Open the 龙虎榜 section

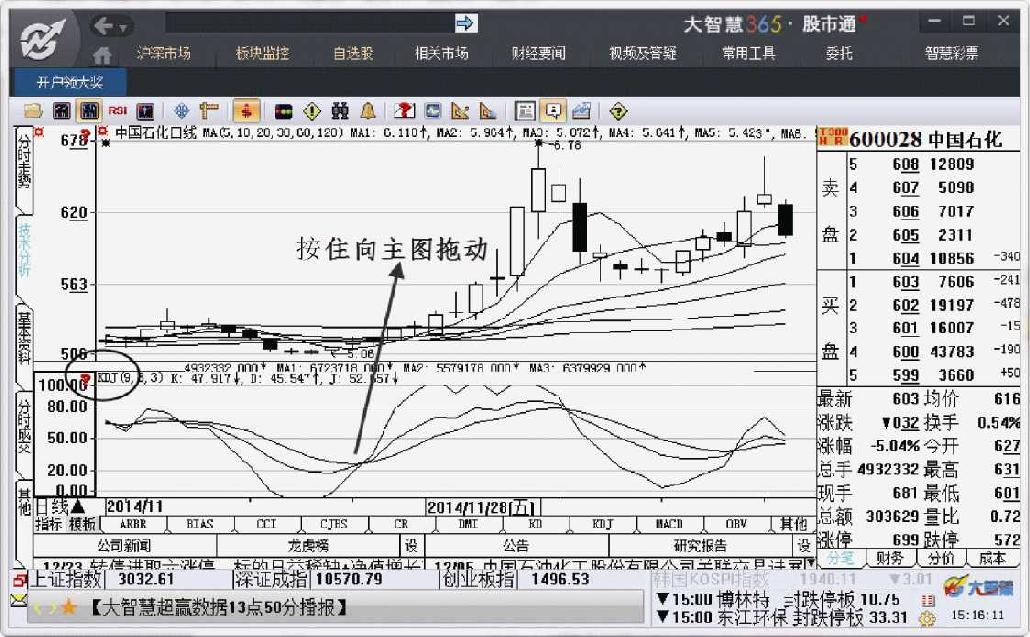coord(308,546)
